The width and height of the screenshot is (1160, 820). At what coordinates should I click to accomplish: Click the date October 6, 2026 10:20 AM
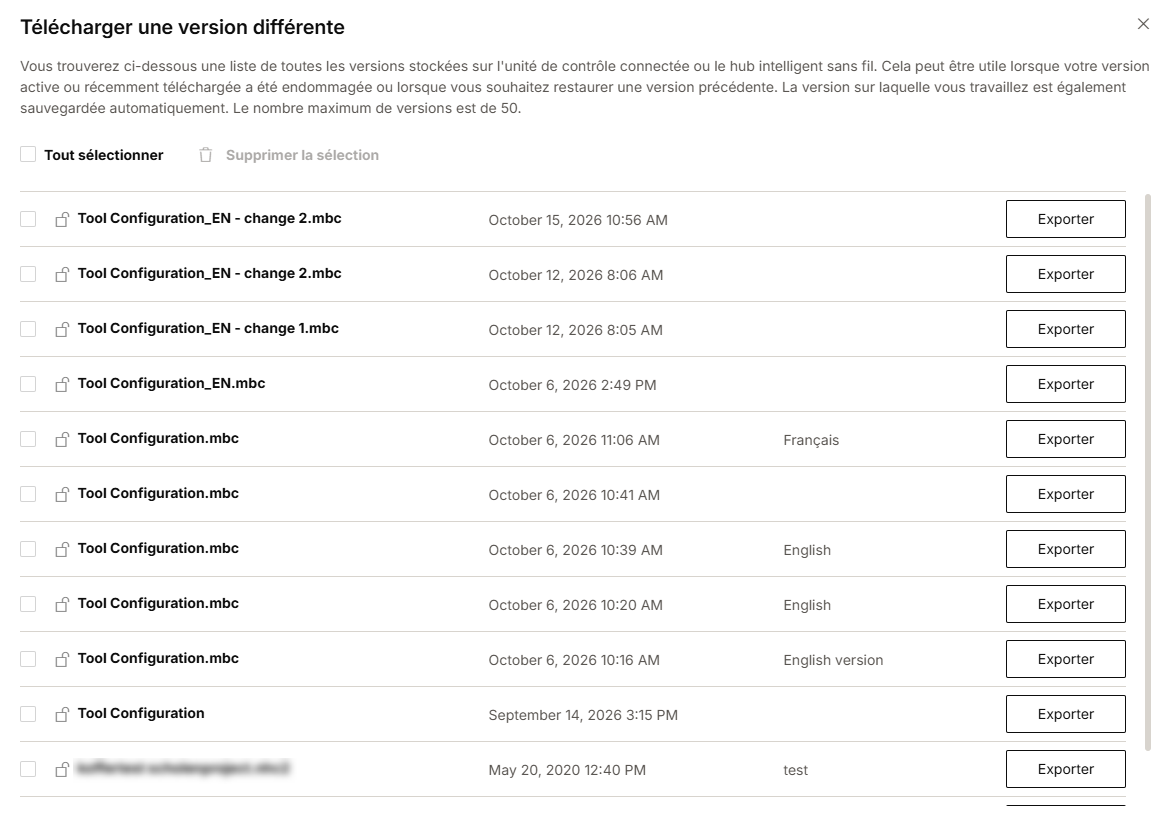pyautogui.click(x=576, y=605)
